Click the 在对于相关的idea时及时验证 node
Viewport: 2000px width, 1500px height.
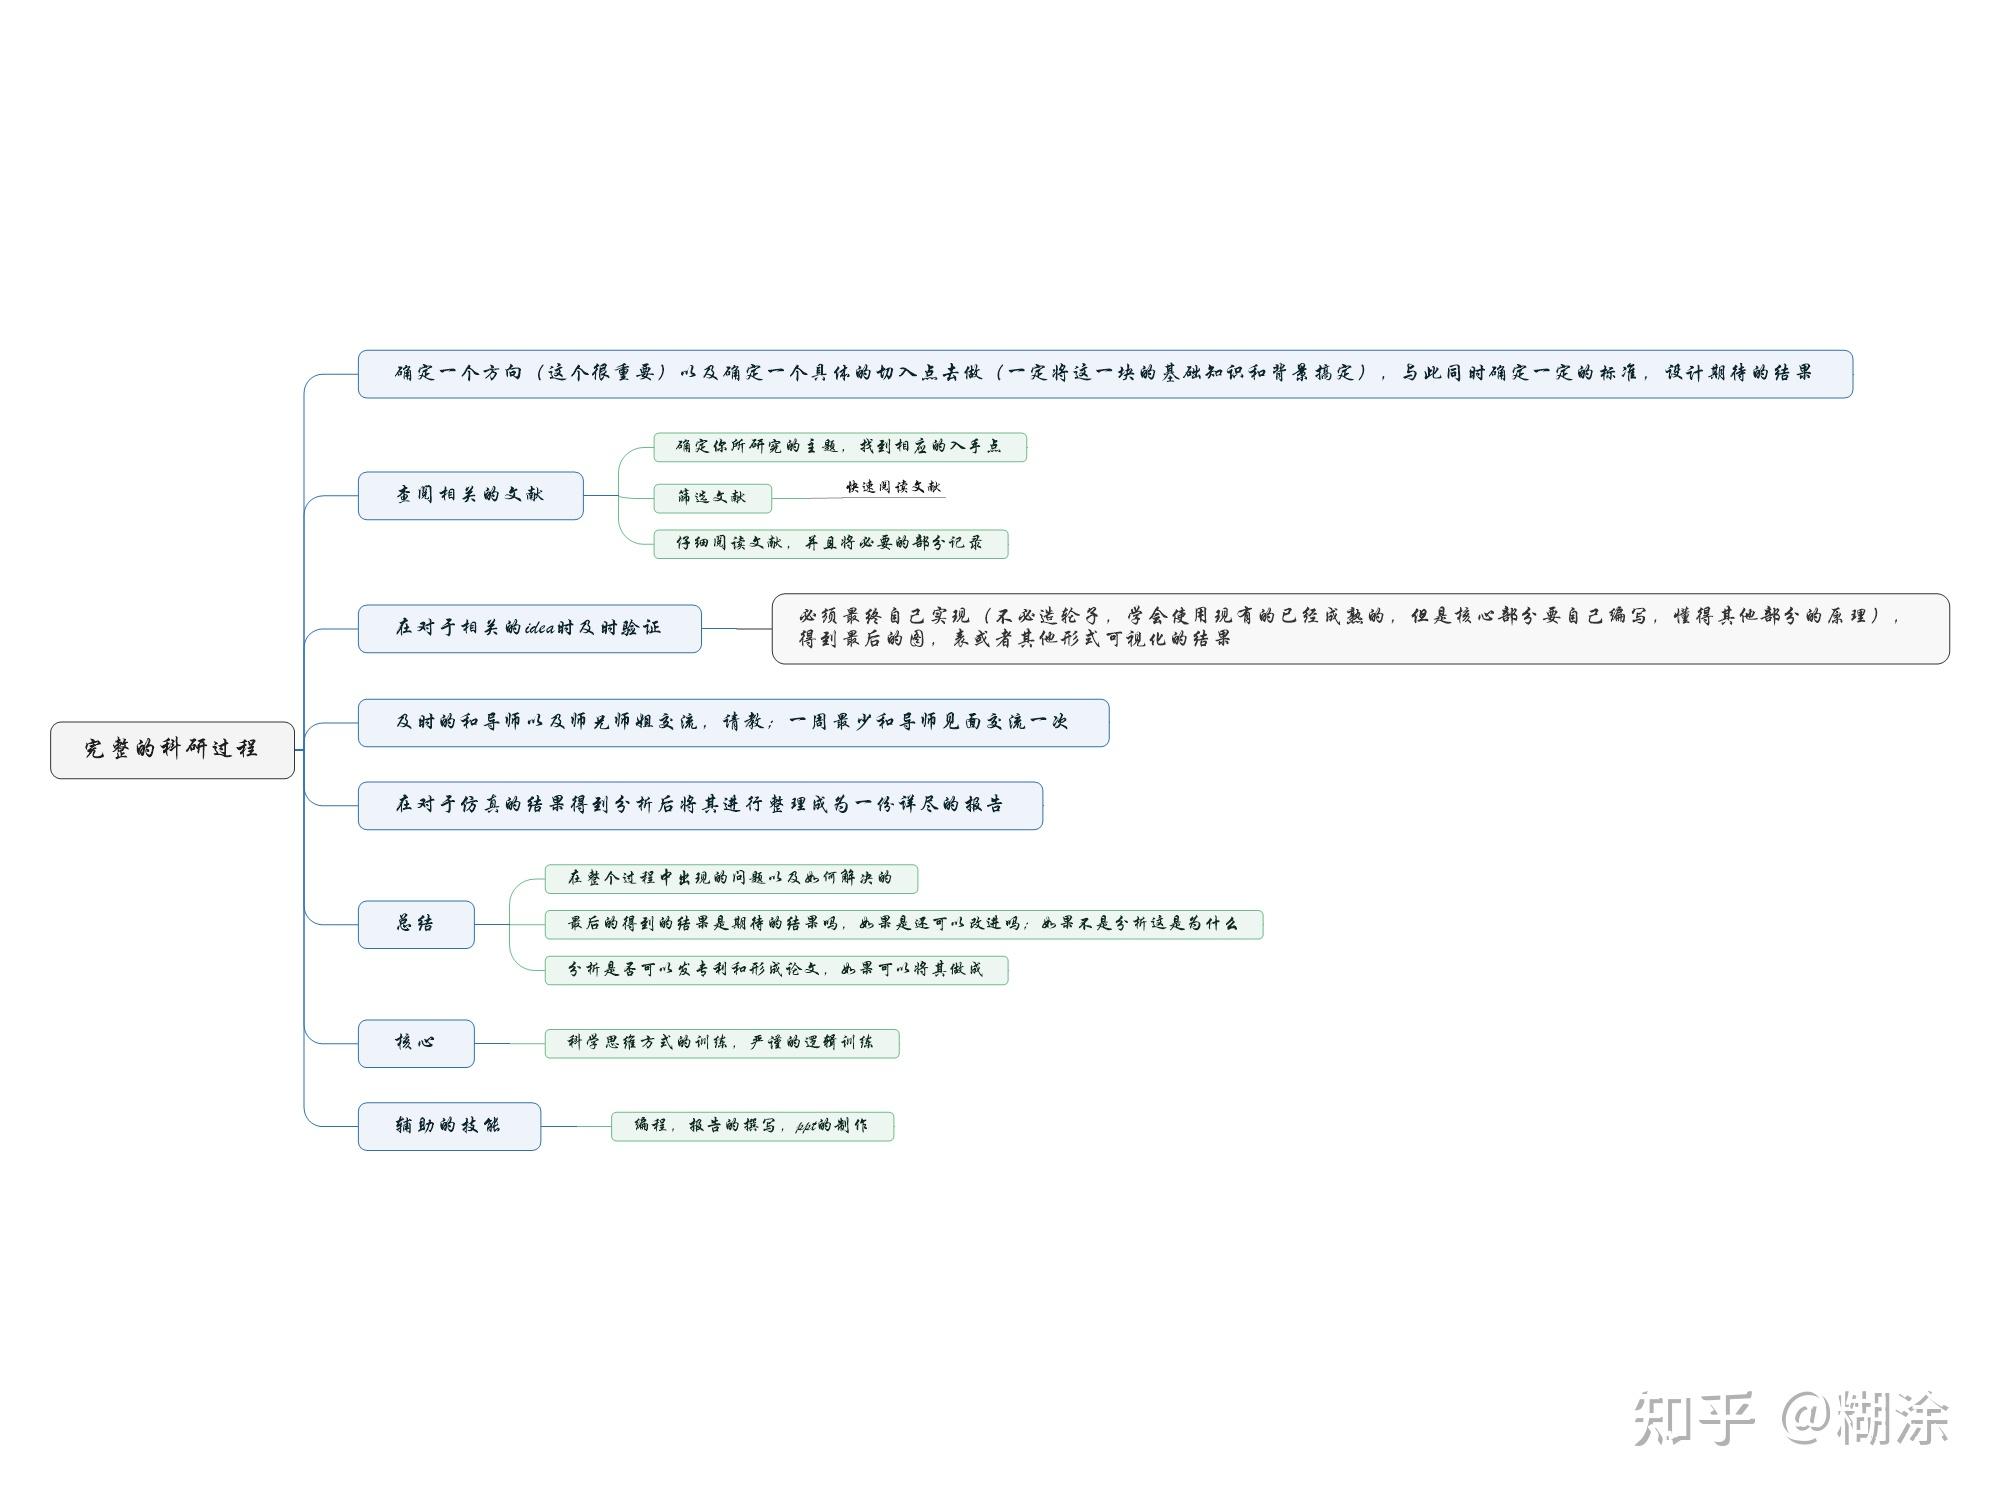pos(529,628)
